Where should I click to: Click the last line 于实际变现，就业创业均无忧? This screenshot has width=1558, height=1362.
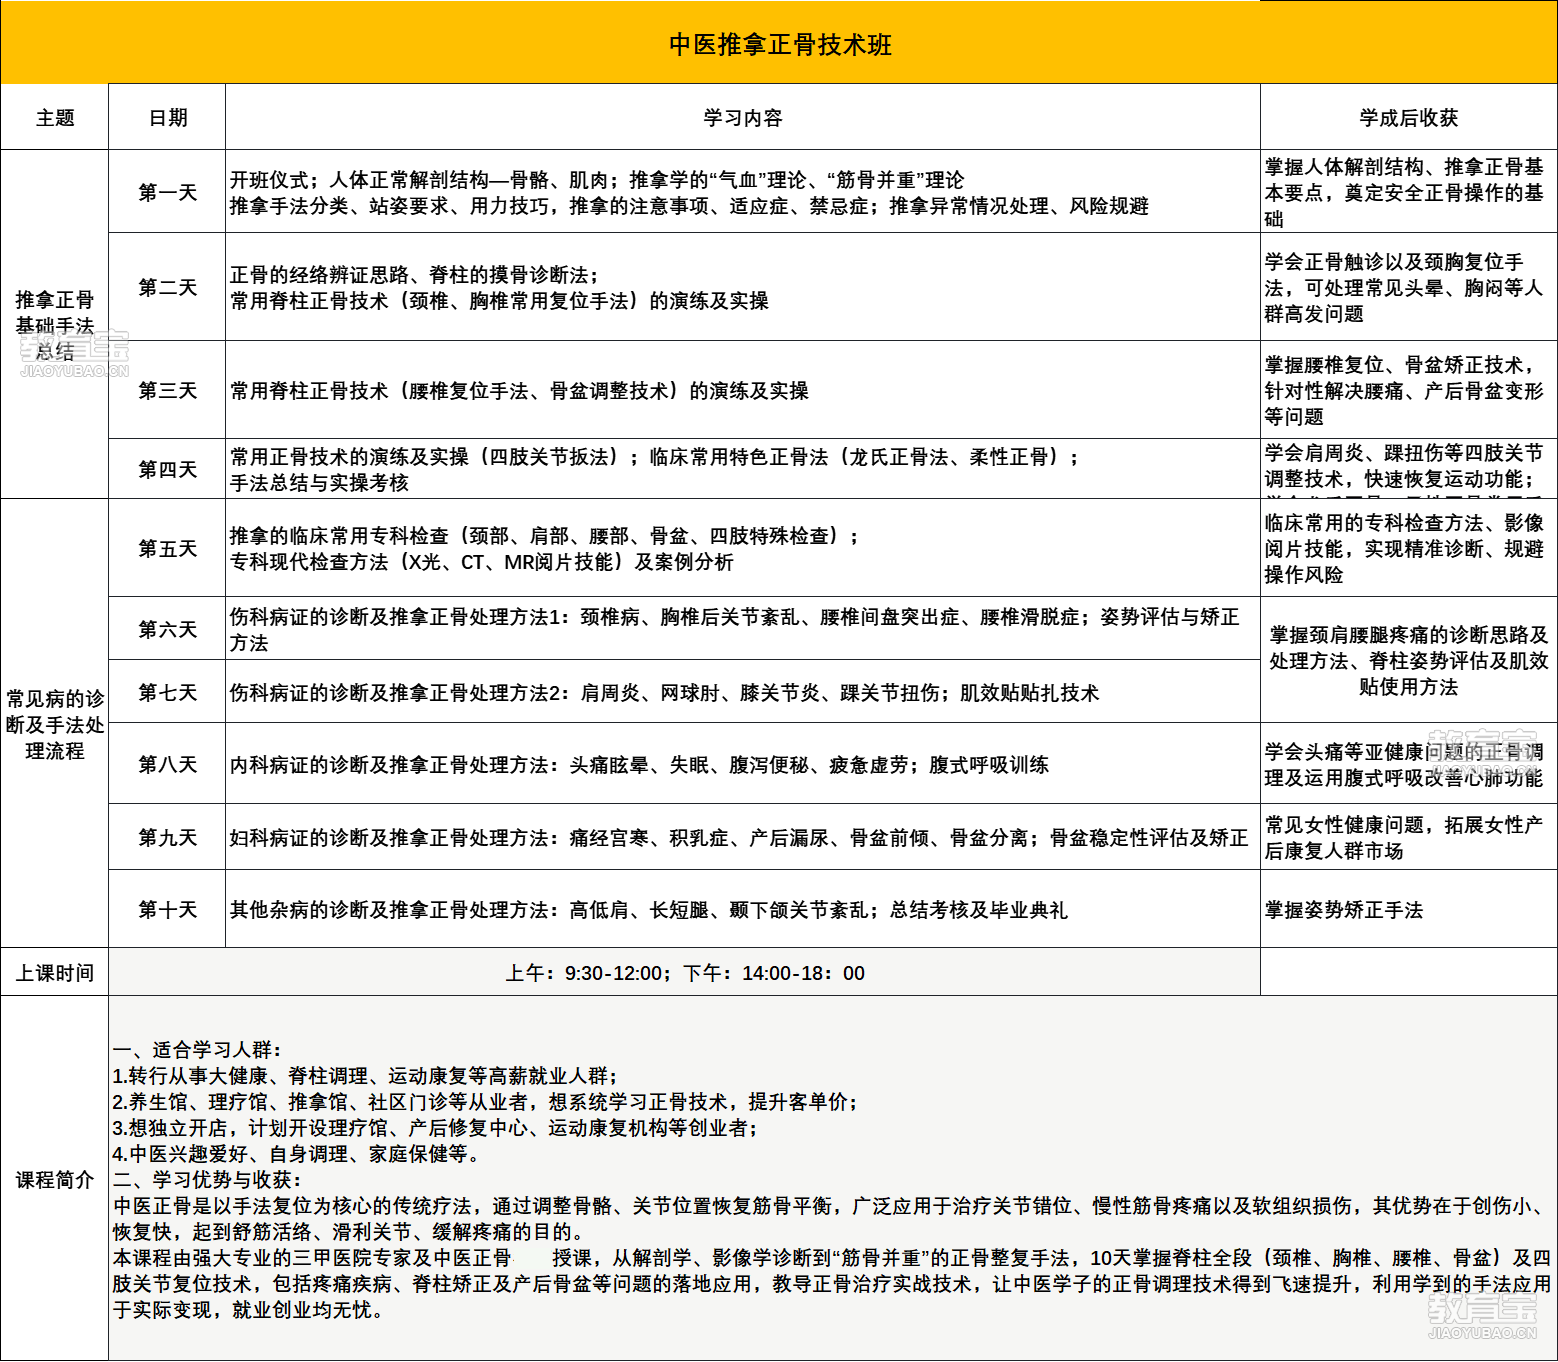point(248,1310)
